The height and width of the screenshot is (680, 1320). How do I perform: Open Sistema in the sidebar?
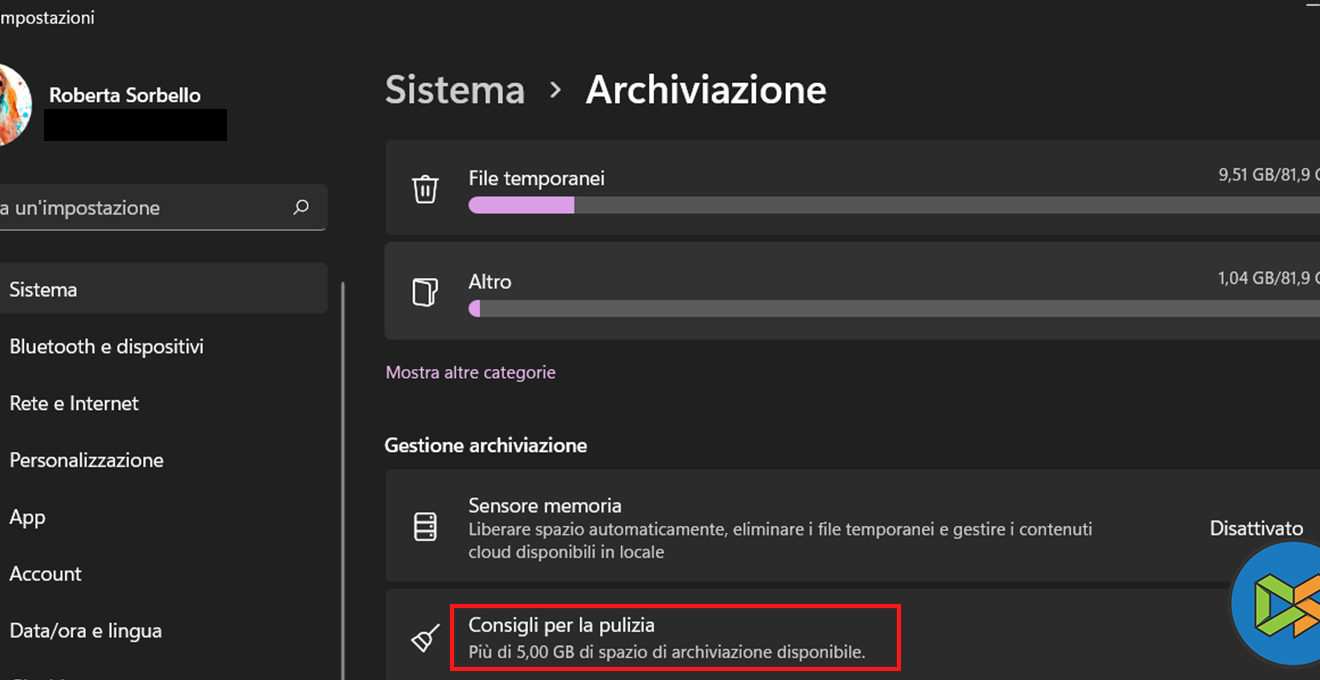[x=43, y=289]
